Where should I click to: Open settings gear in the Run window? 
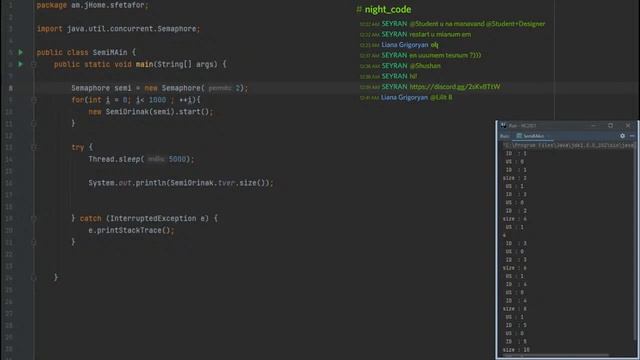point(622,136)
